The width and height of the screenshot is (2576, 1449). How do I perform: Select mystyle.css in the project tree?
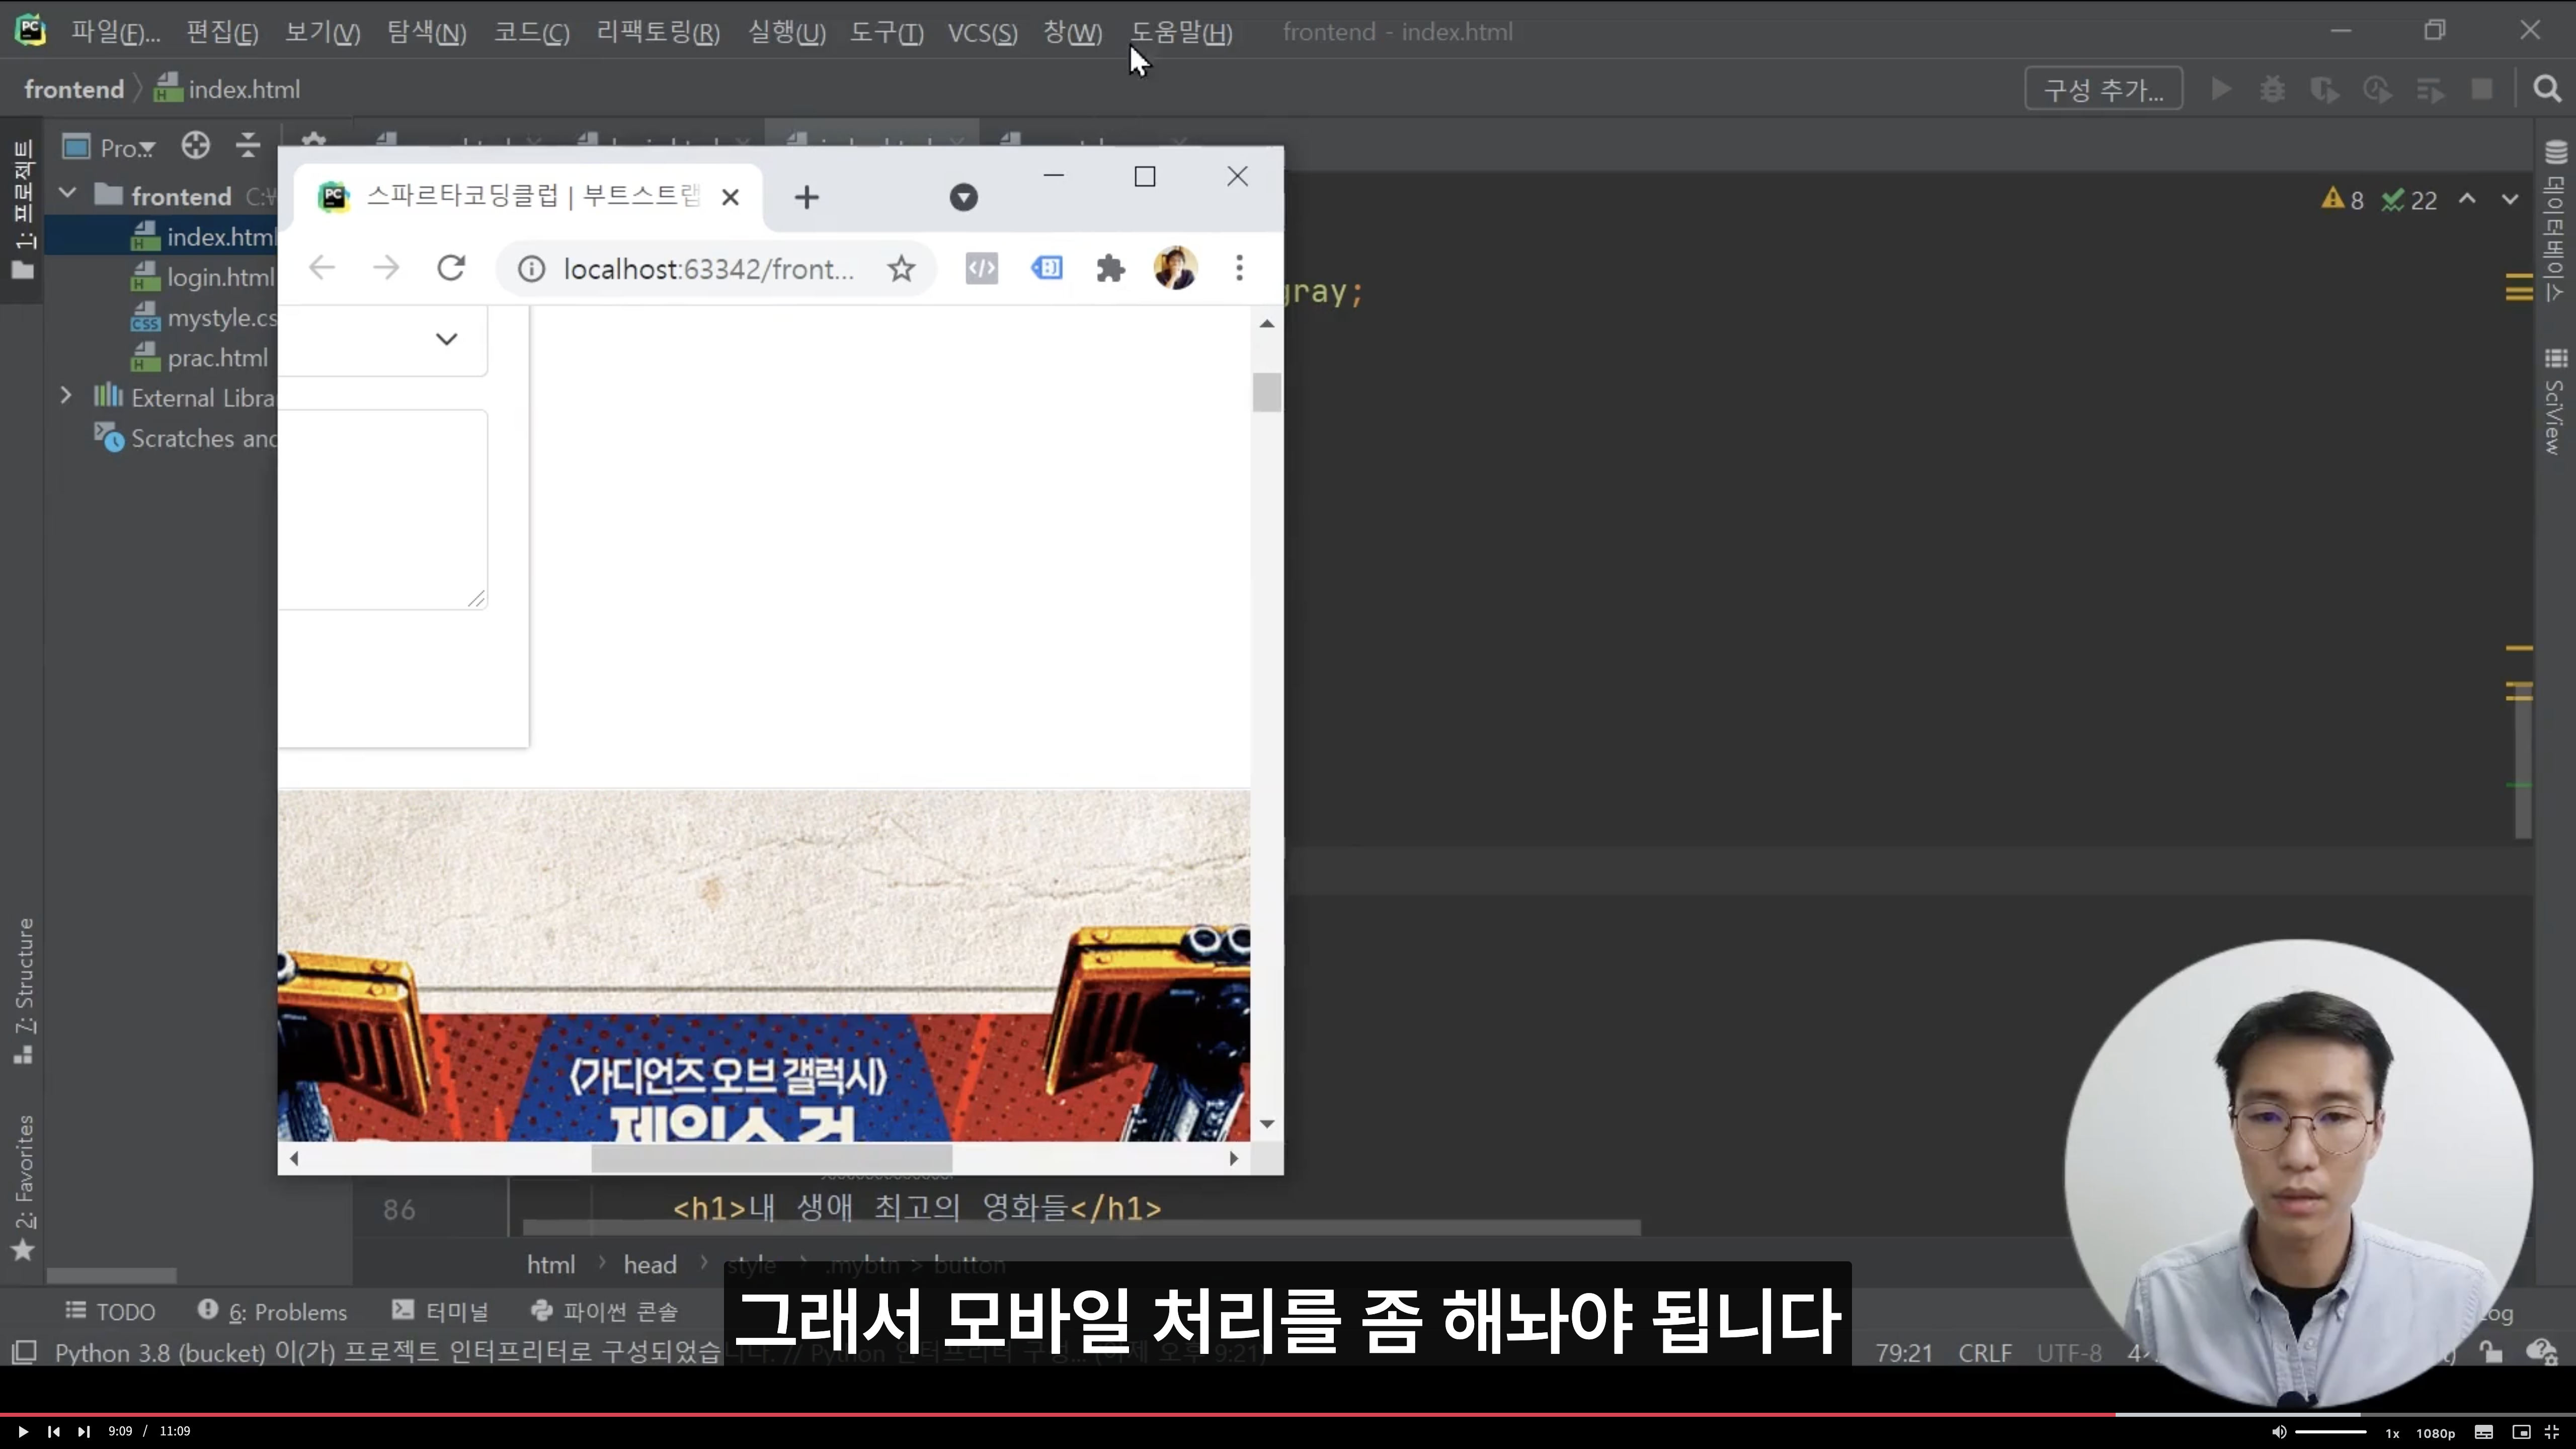click(203, 317)
